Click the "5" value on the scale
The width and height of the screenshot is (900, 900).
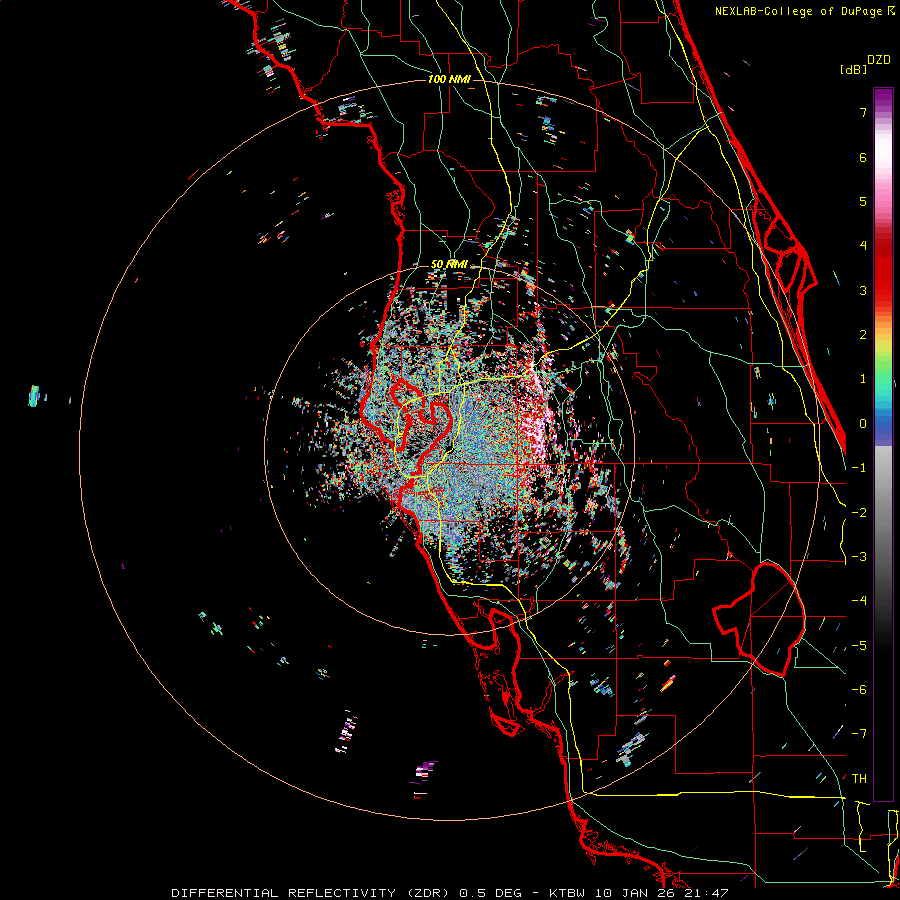tap(863, 201)
